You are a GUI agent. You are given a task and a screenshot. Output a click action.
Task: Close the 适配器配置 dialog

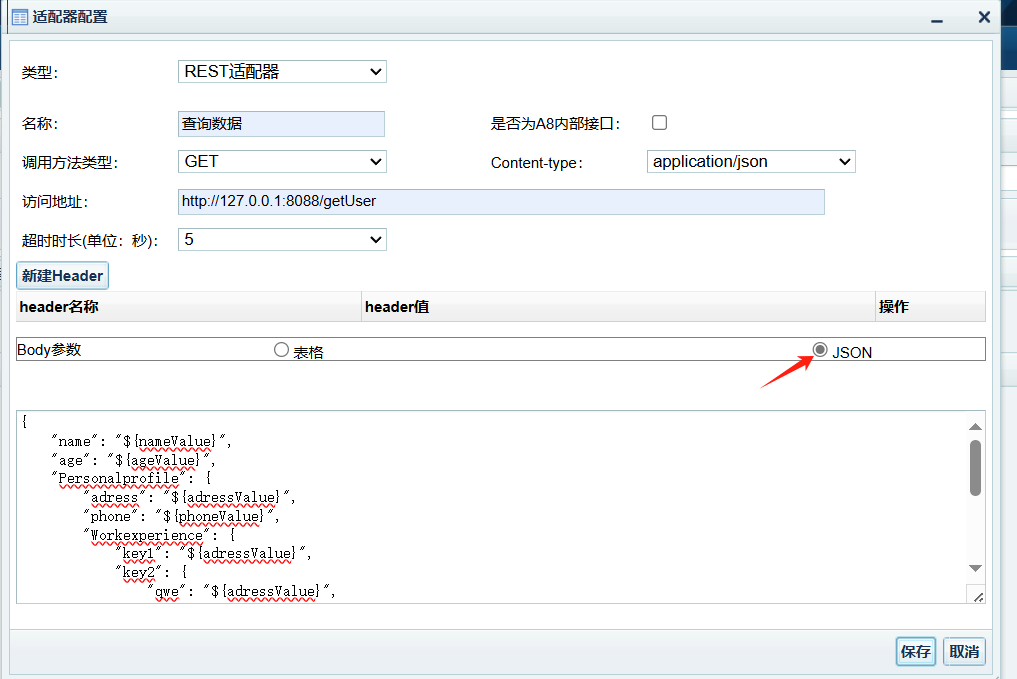click(984, 18)
